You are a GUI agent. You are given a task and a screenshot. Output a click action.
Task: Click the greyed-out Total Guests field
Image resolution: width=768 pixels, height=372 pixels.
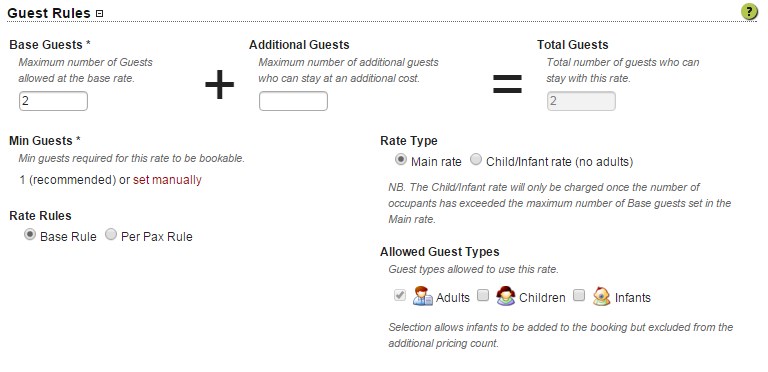coord(581,101)
